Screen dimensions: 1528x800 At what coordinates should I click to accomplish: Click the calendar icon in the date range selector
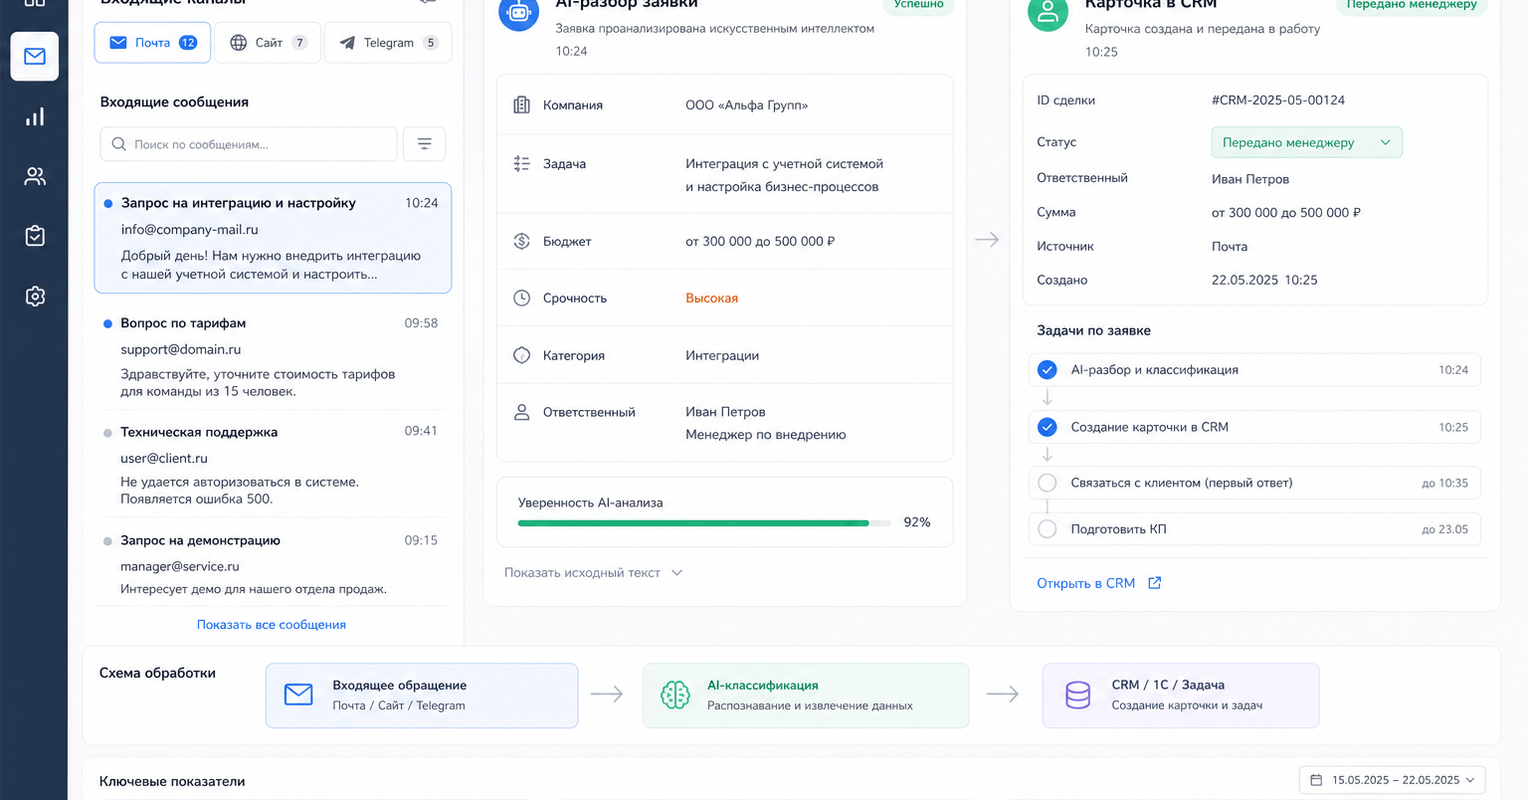point(1316,780)
